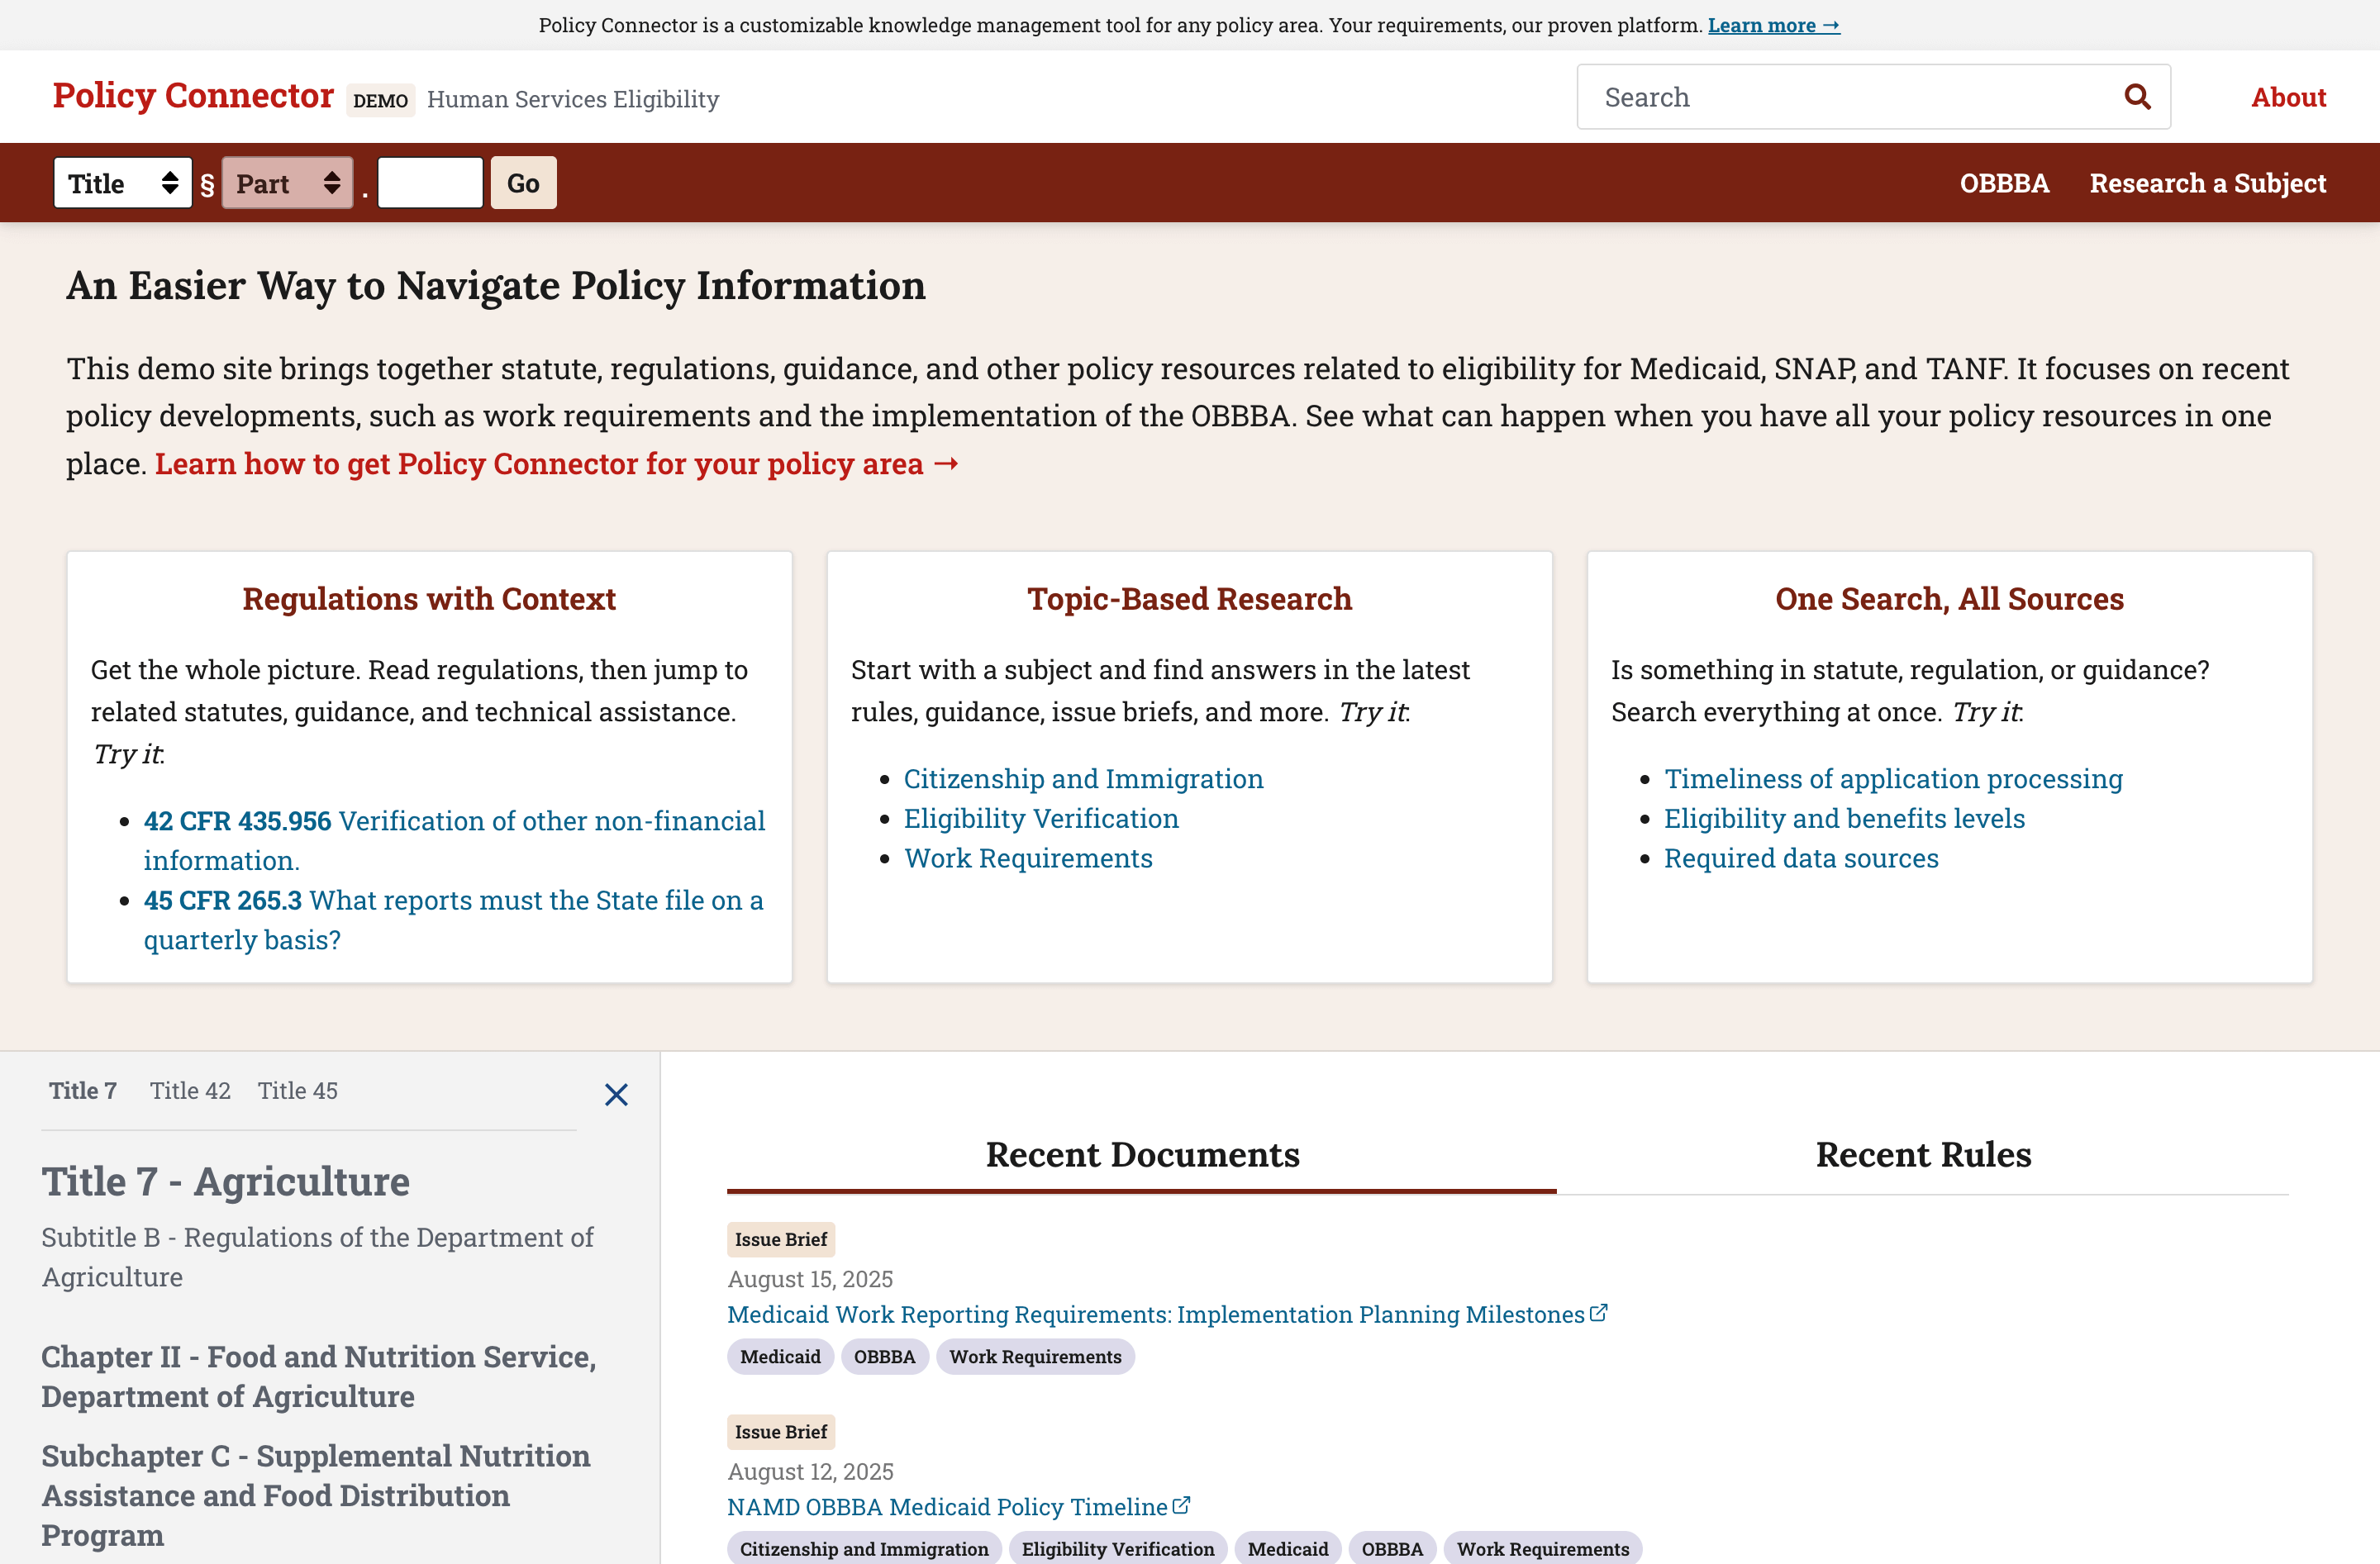Click Work Requirements tag under August 15 document

point(1035,1356)
